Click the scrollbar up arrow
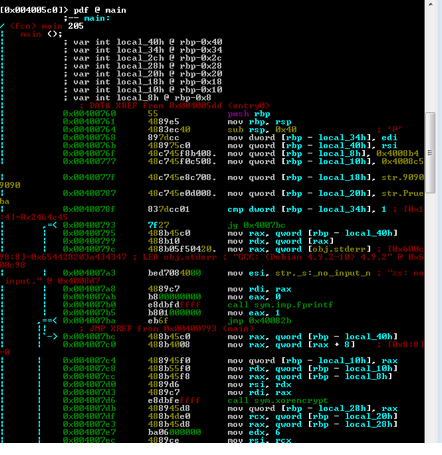Viewport: 442px width, 455px height. pyautogui.click(x=430, y=5)
